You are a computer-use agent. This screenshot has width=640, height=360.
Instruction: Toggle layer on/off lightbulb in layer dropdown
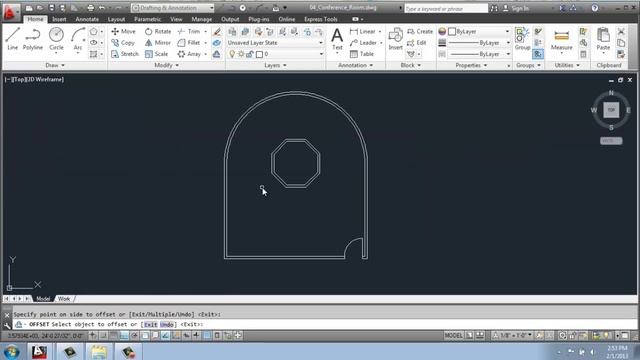pyautogui.click(x=232, y=54)
